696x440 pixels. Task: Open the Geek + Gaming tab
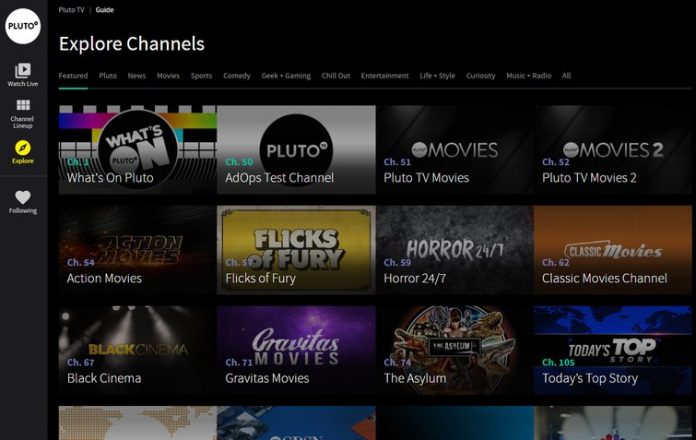coord(286,76)
